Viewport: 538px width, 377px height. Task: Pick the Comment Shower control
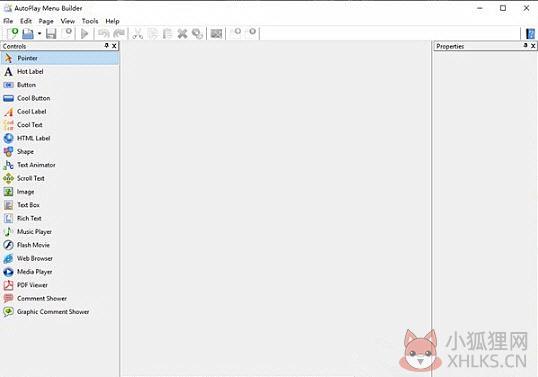click(x=60, y=298)
